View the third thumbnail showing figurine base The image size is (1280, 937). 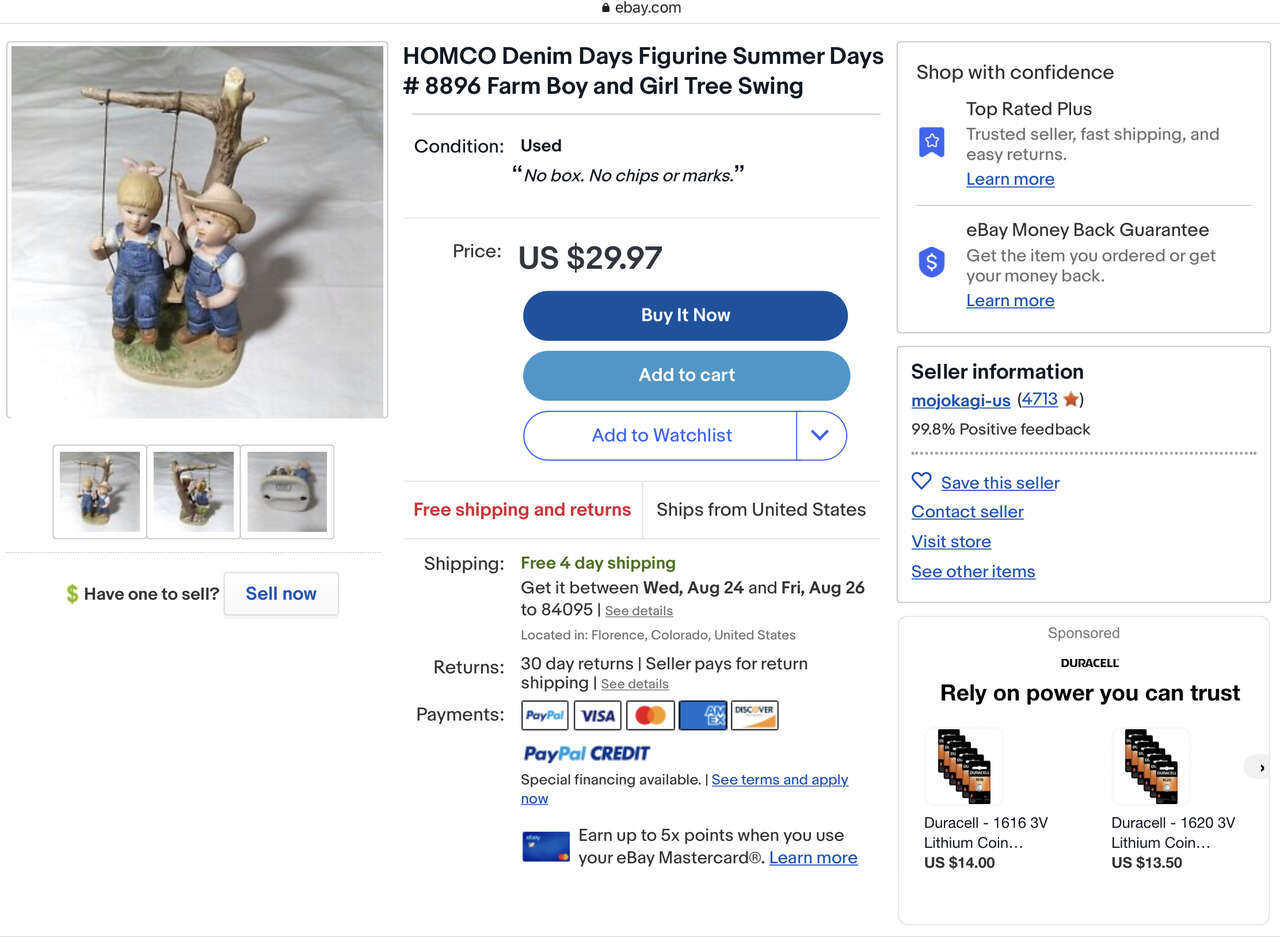[287, 491]
